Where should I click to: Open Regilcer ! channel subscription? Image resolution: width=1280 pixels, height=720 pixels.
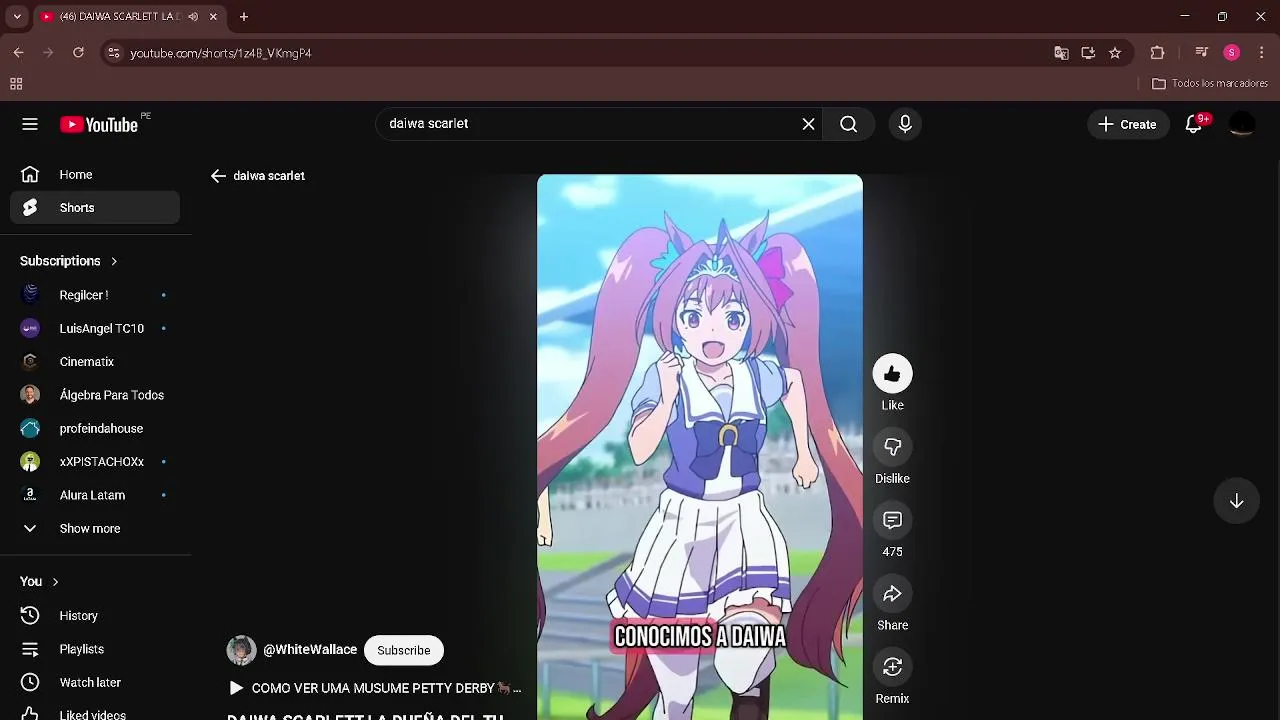95,295
